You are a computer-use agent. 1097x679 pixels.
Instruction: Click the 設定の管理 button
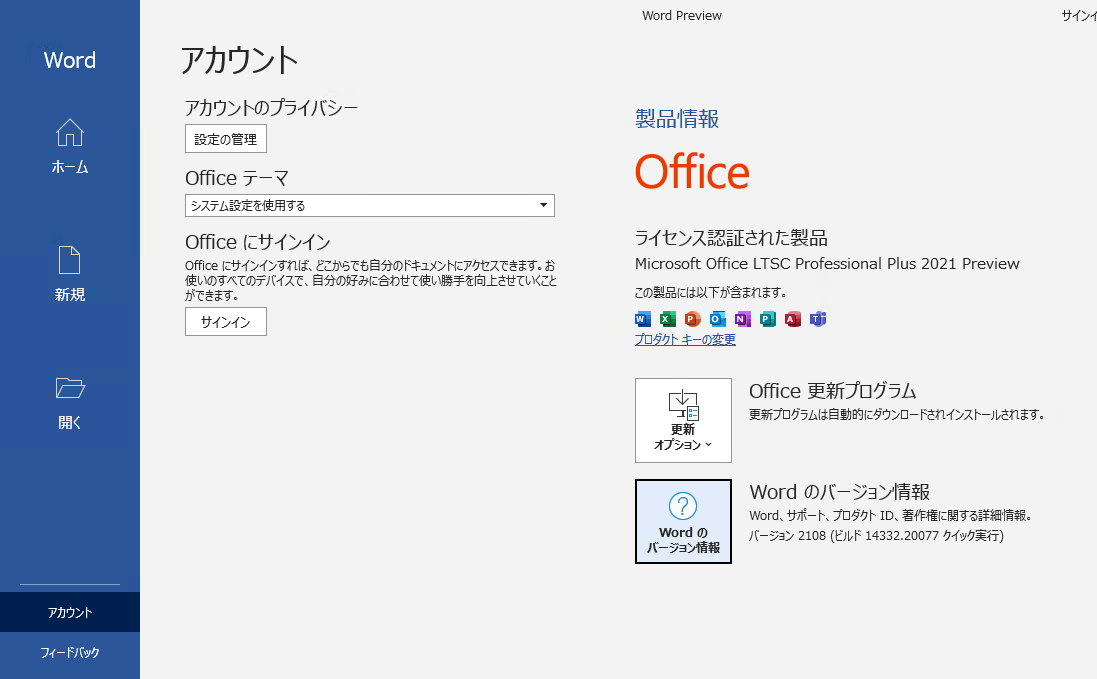(x=226, y=139)
